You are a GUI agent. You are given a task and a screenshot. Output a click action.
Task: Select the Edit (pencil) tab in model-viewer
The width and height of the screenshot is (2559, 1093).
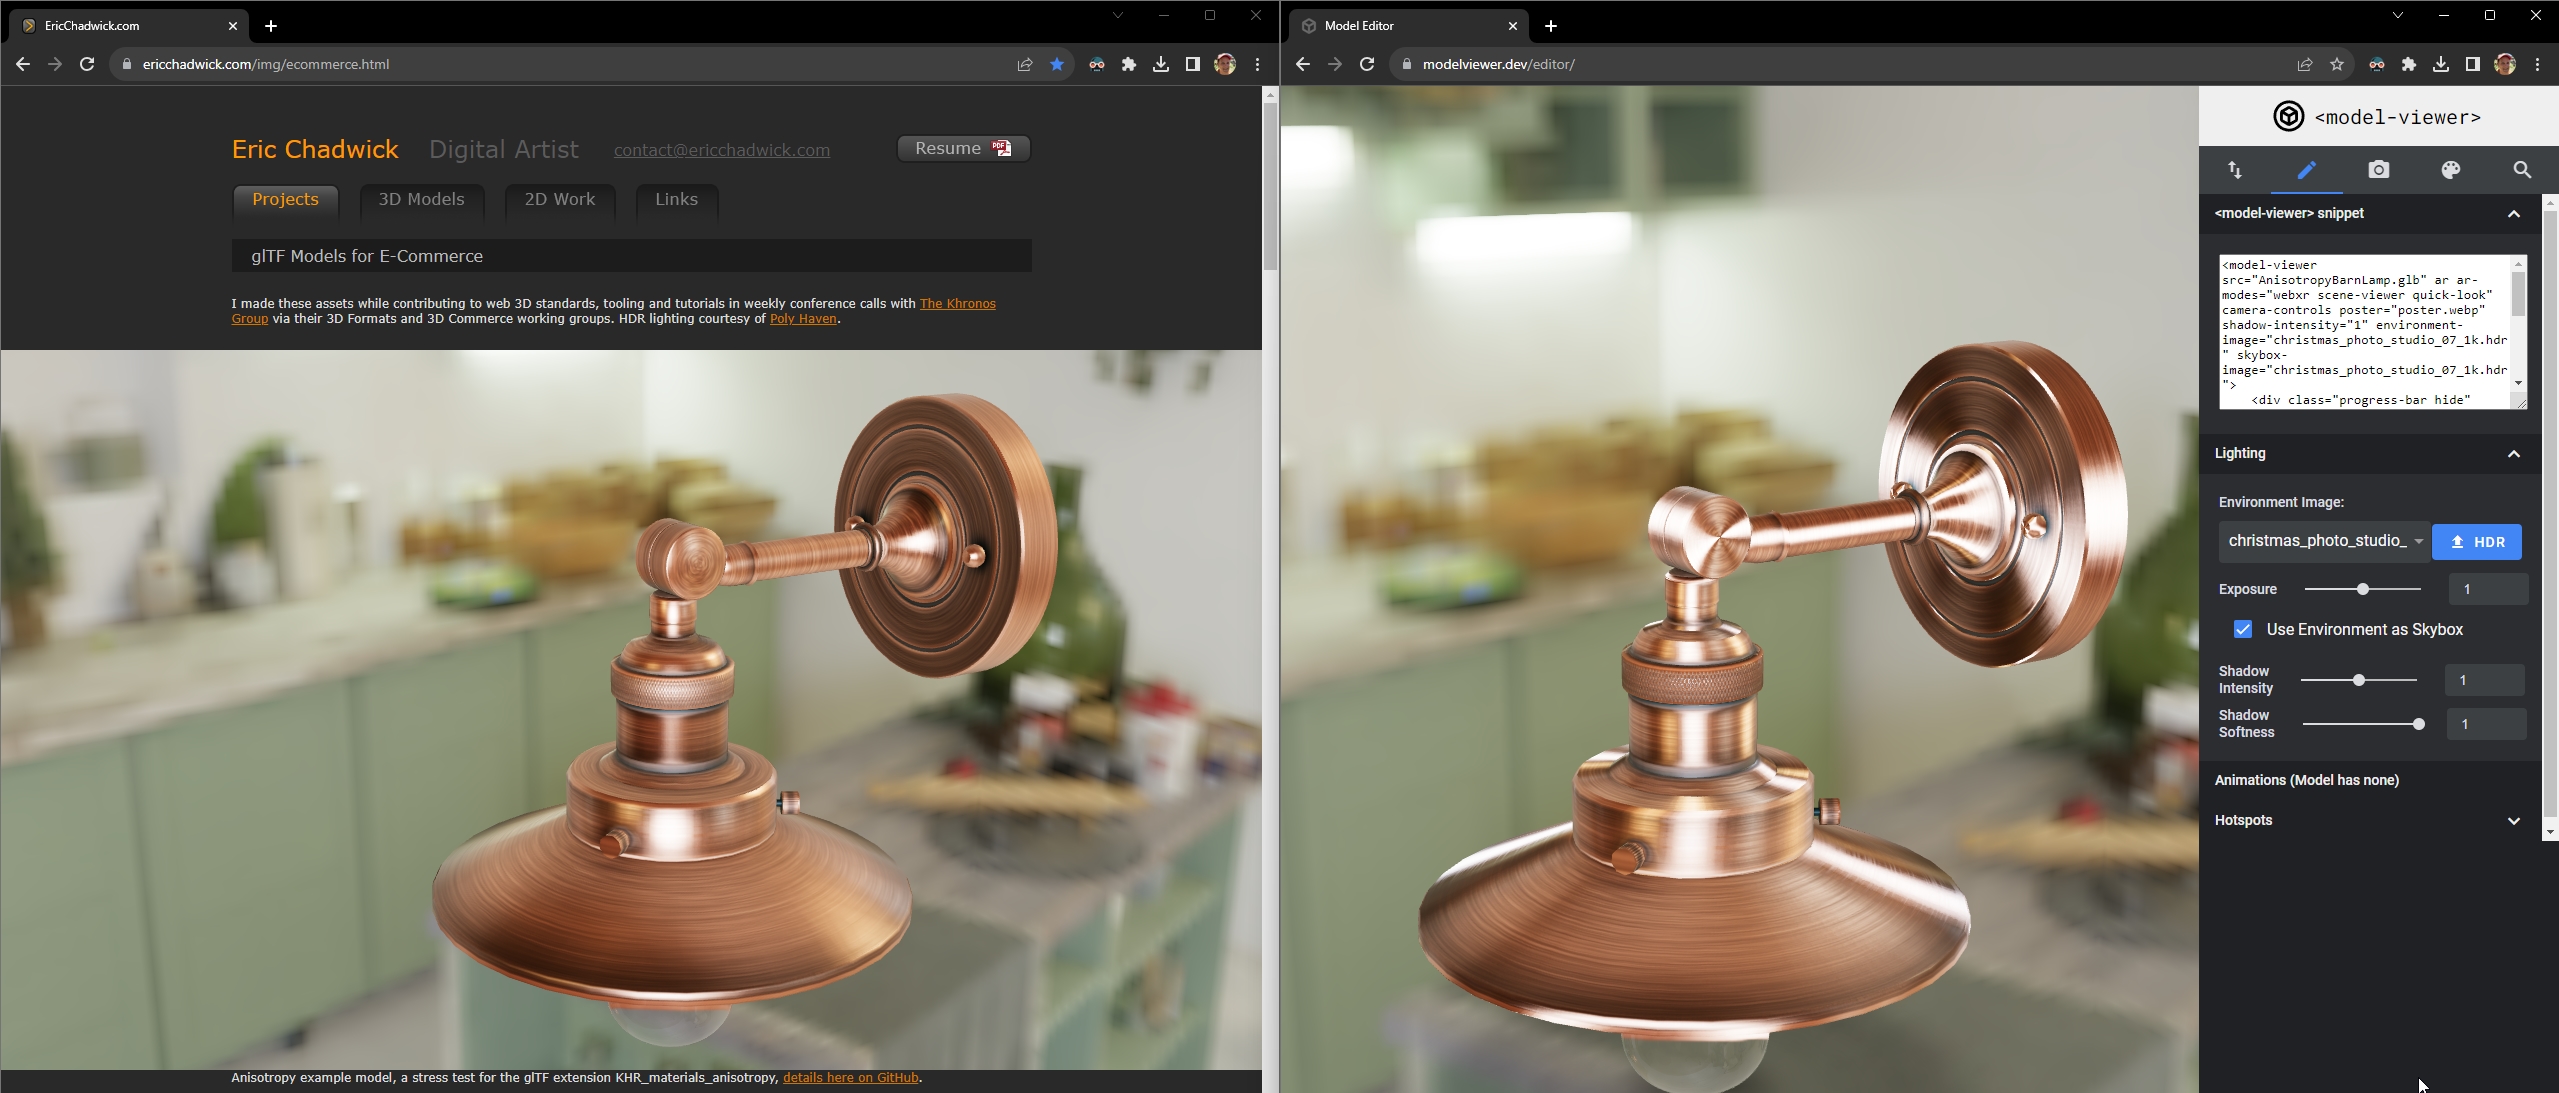pyautogui.click(x=2306, y=170)
